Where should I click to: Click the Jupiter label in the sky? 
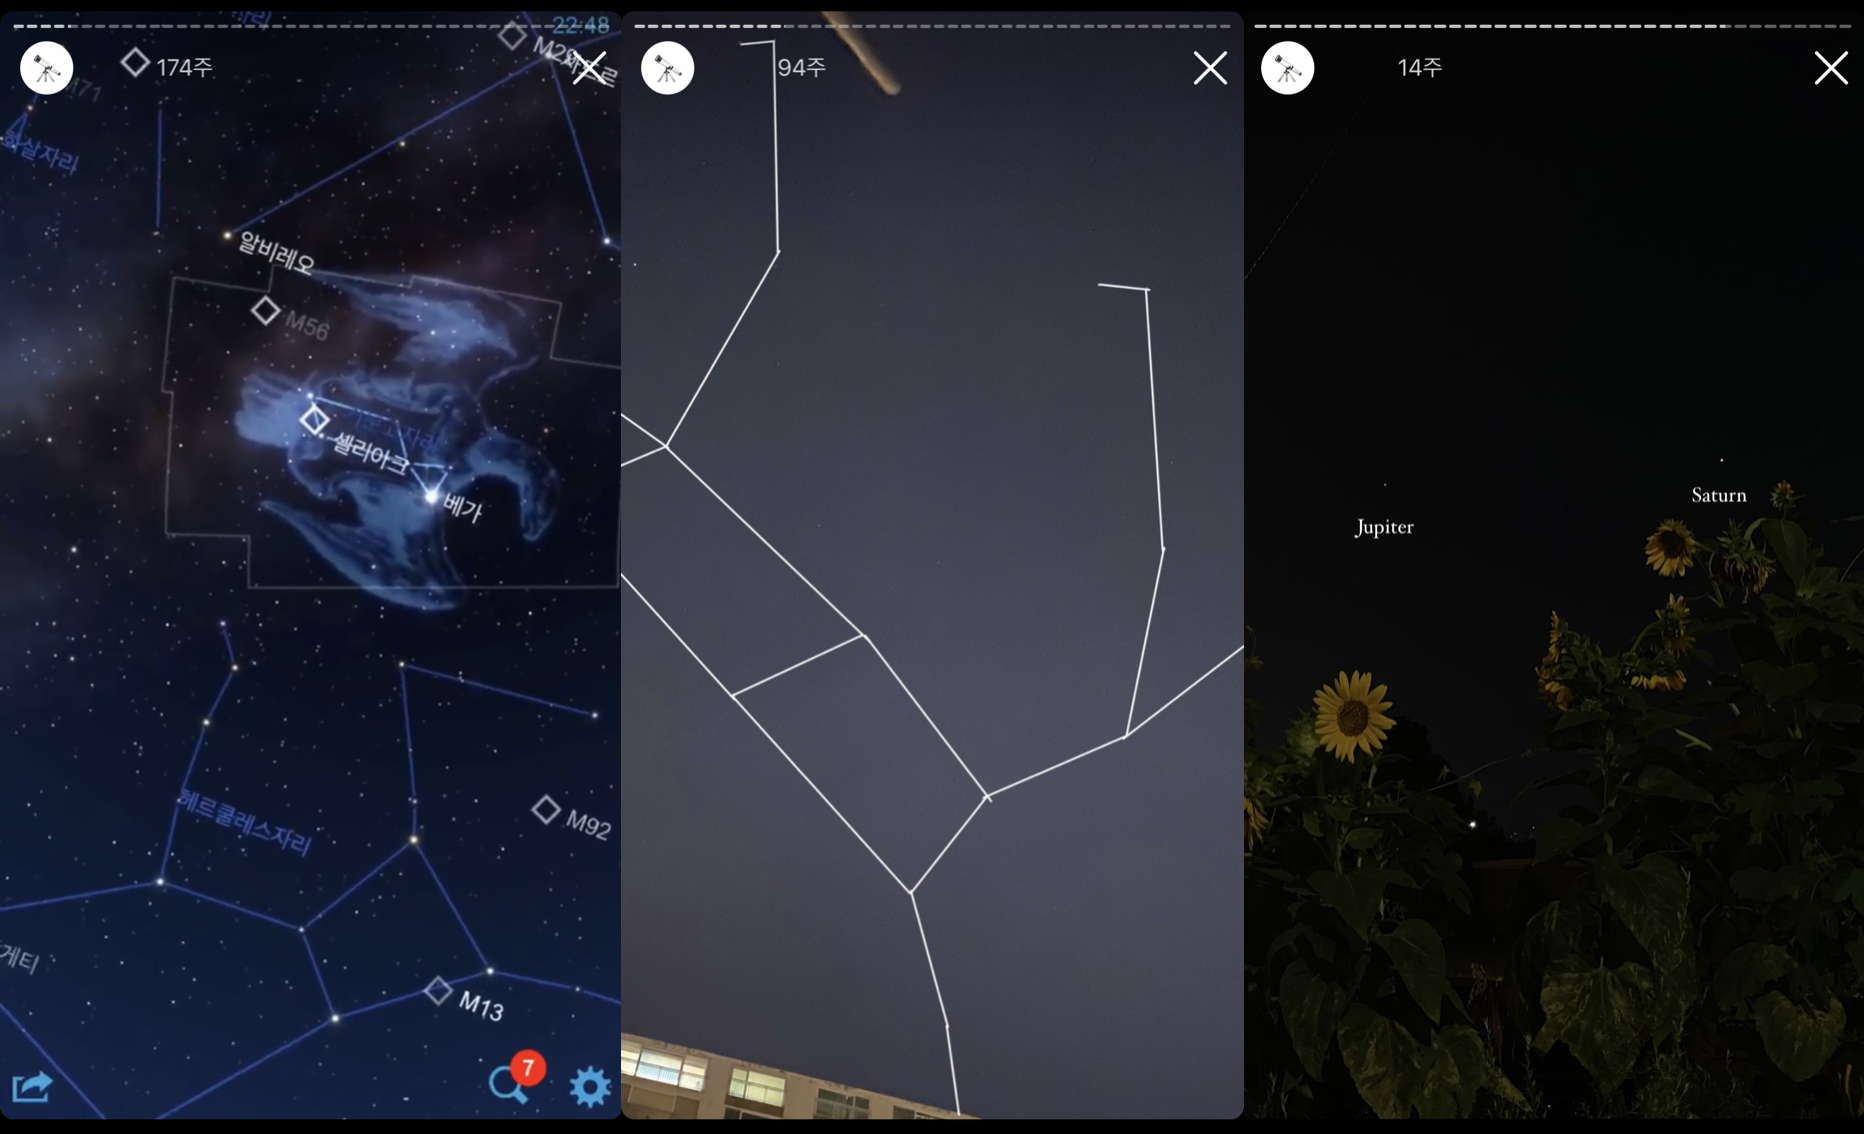(1384, 527)
